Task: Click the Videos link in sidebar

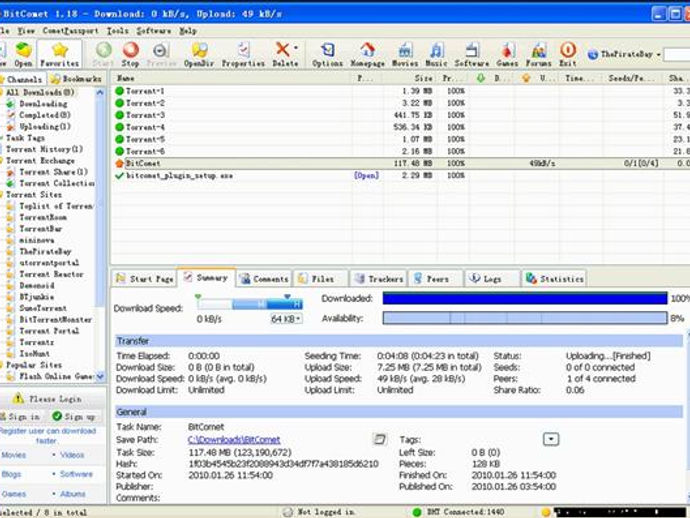Action: (x=72, y=455)
